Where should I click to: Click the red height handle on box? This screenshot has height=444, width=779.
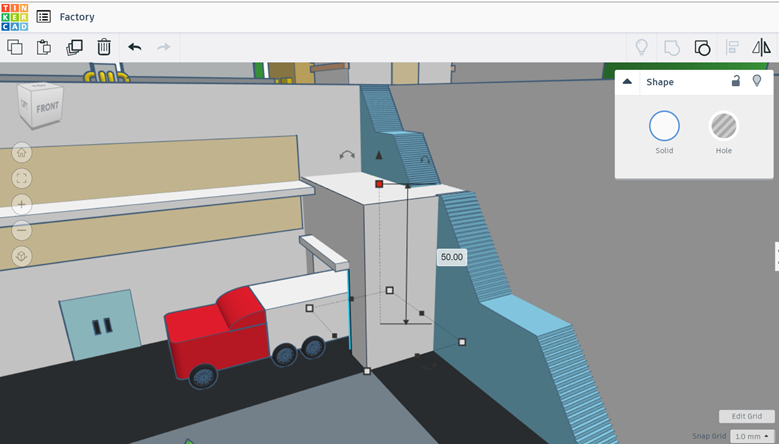tap(379, 184)
